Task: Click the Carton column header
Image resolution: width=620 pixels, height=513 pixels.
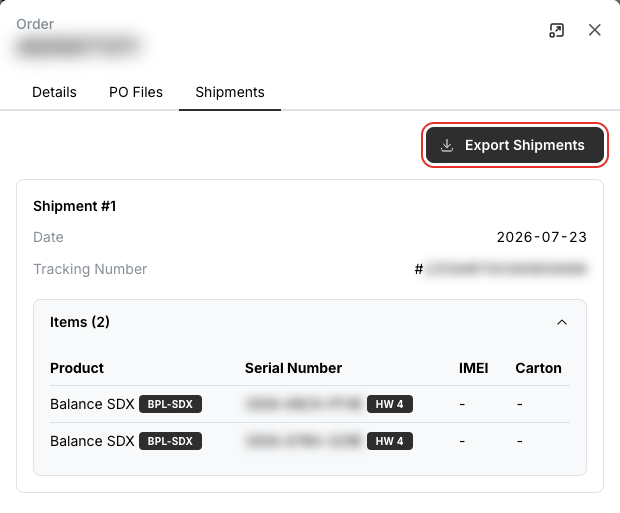Action: tap(538, 368)
